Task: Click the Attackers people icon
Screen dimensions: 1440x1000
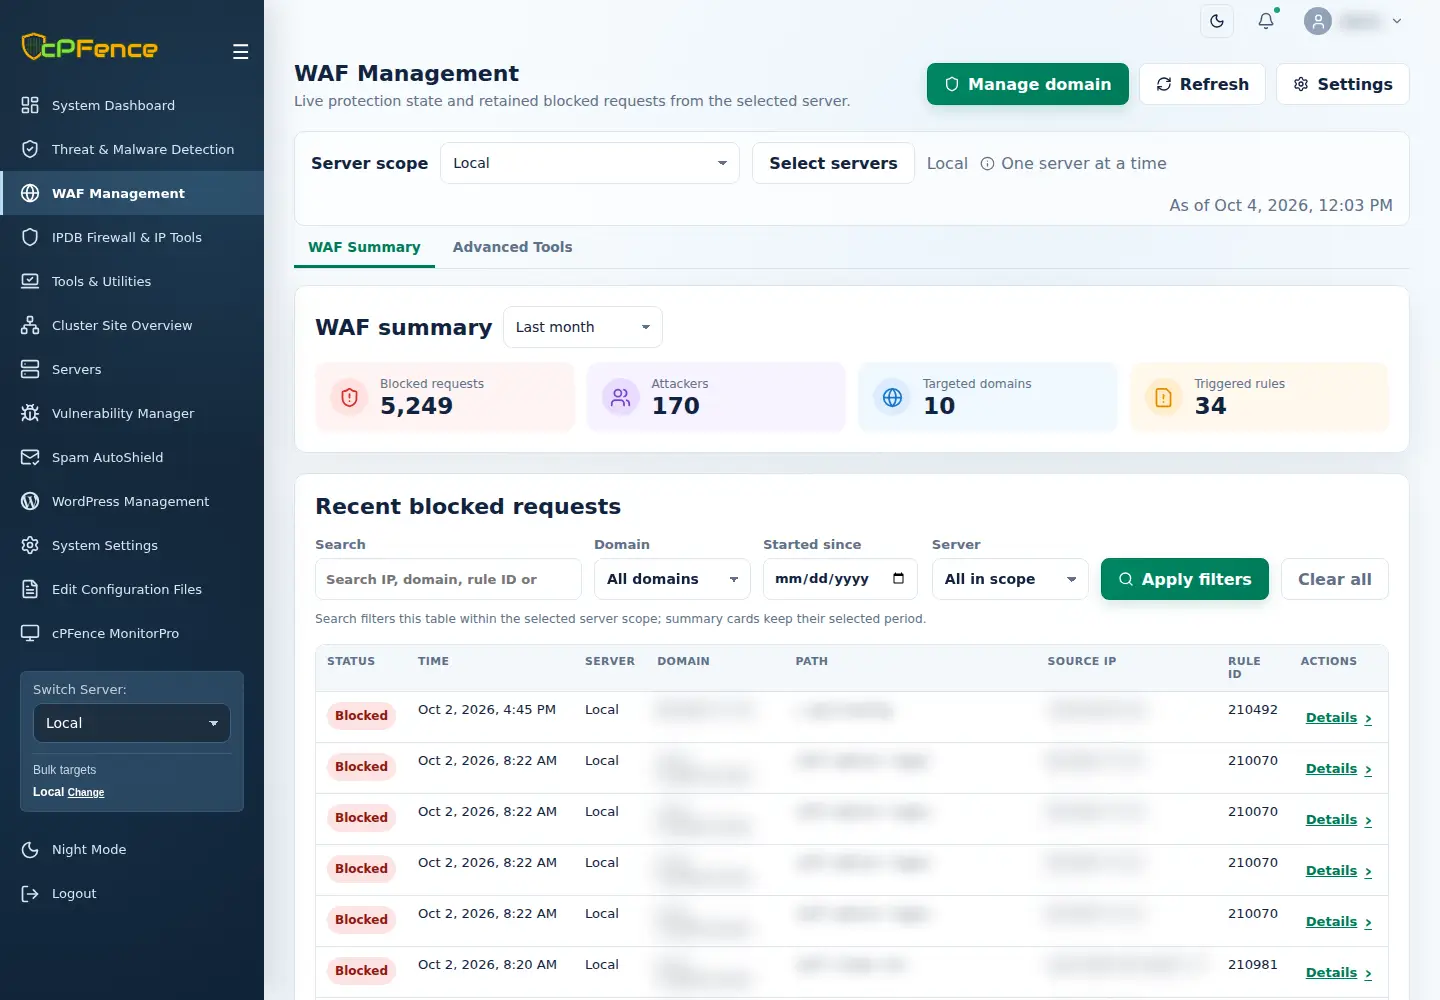Action: coord(621,397)
